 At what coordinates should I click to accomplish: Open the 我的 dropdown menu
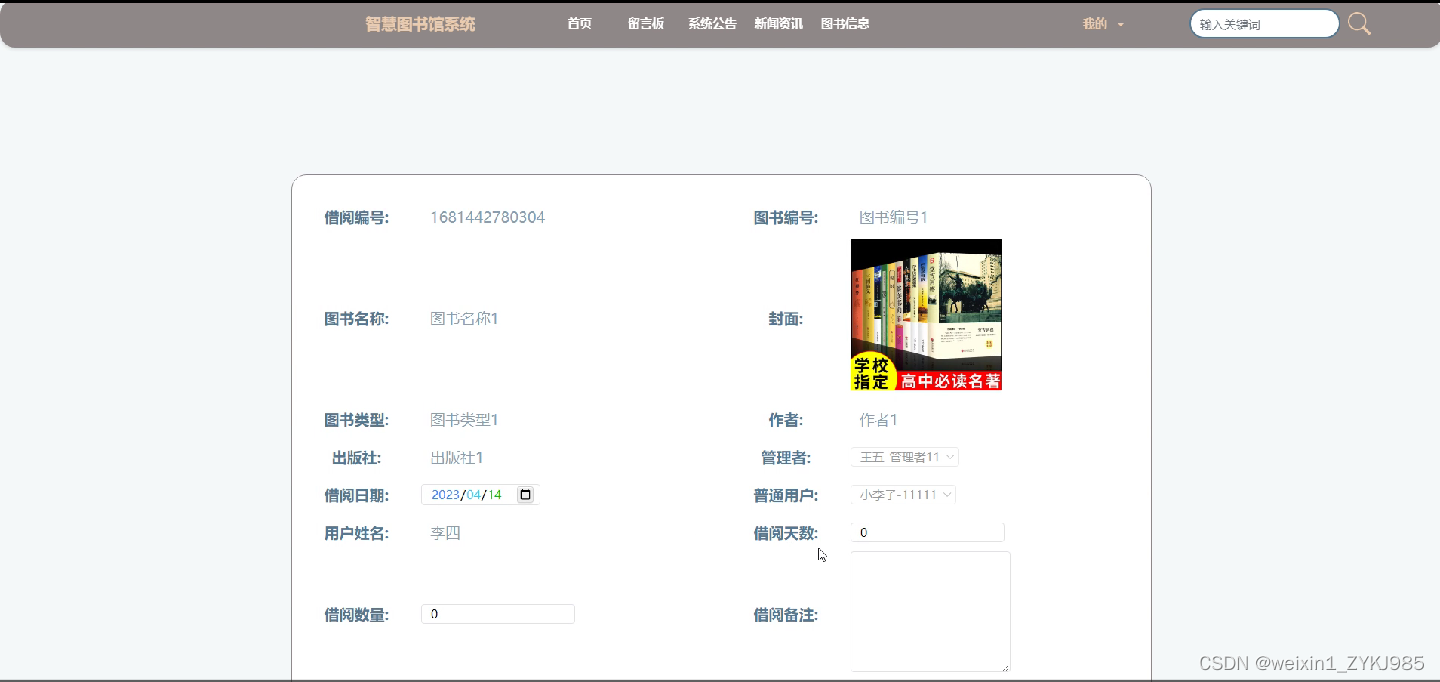(1103, 24)
